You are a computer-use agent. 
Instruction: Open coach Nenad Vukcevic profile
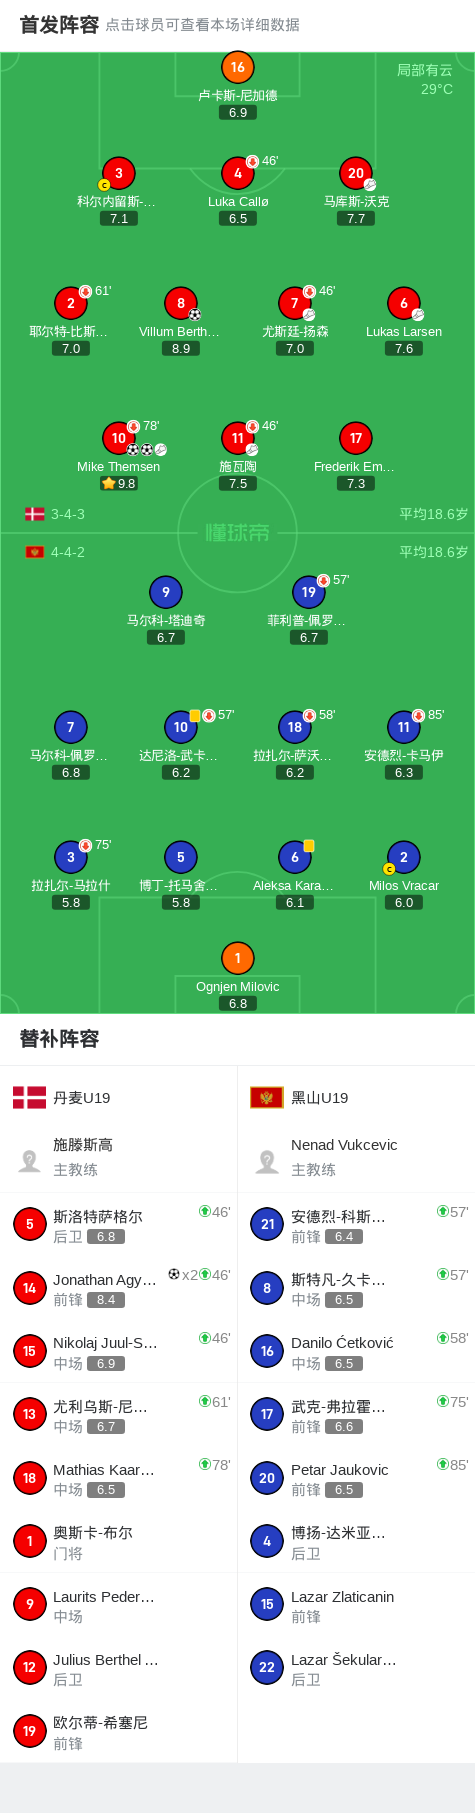point(356,1157)
